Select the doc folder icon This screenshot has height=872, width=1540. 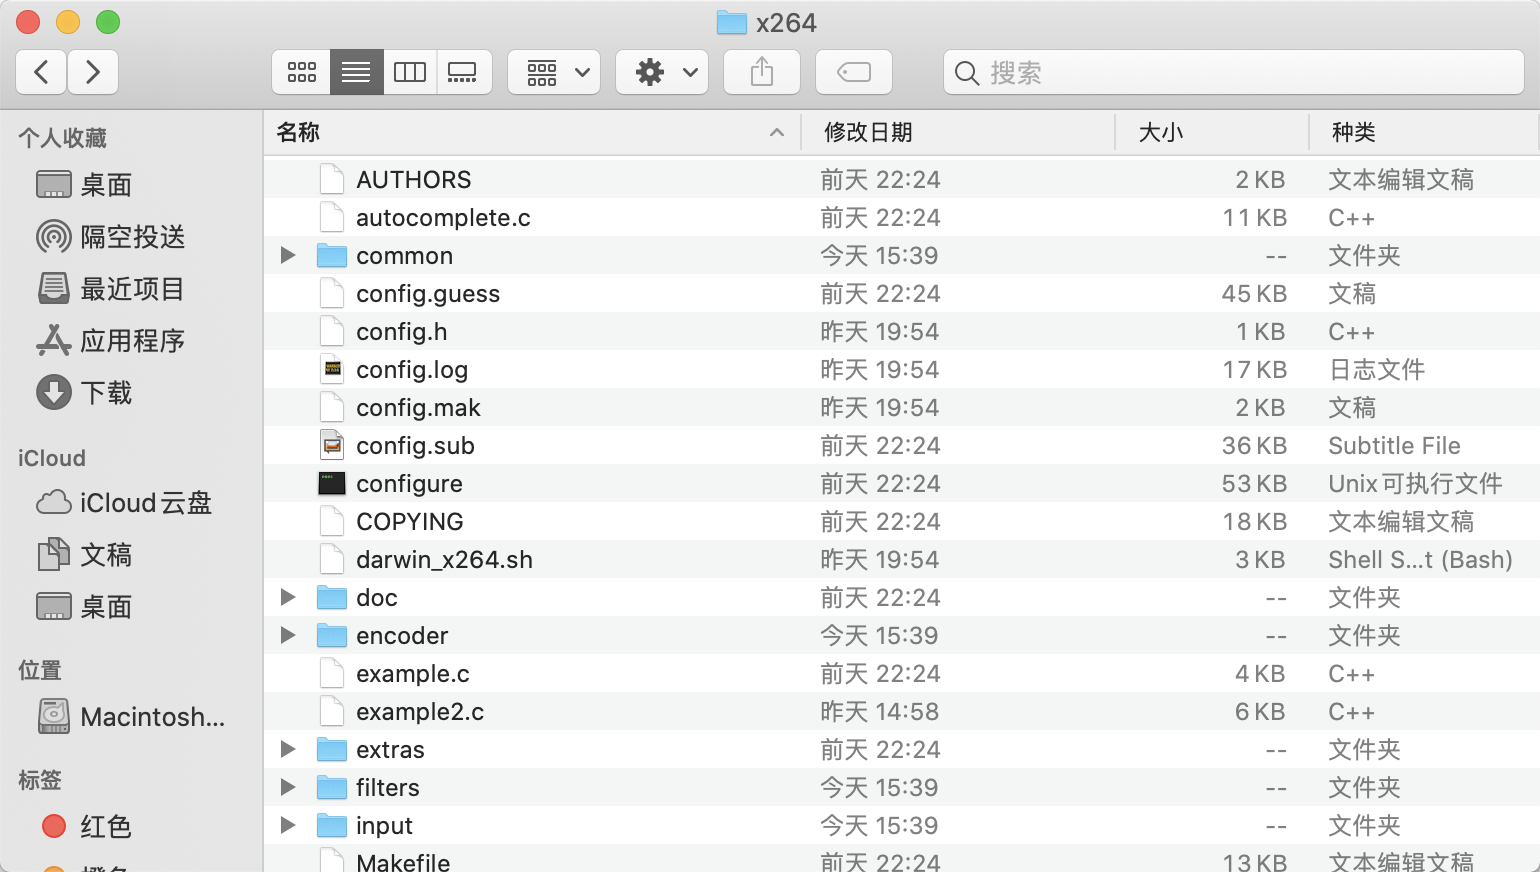[332, 597]
